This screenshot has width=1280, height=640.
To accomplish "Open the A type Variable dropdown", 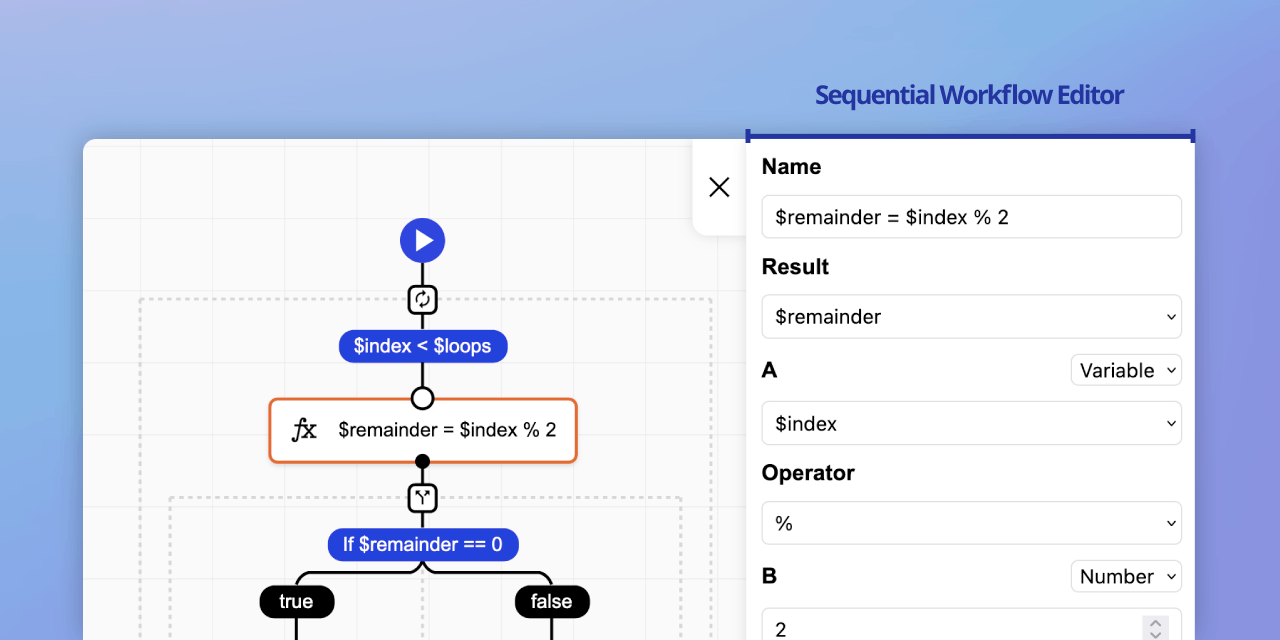I will pos(1126,370).
